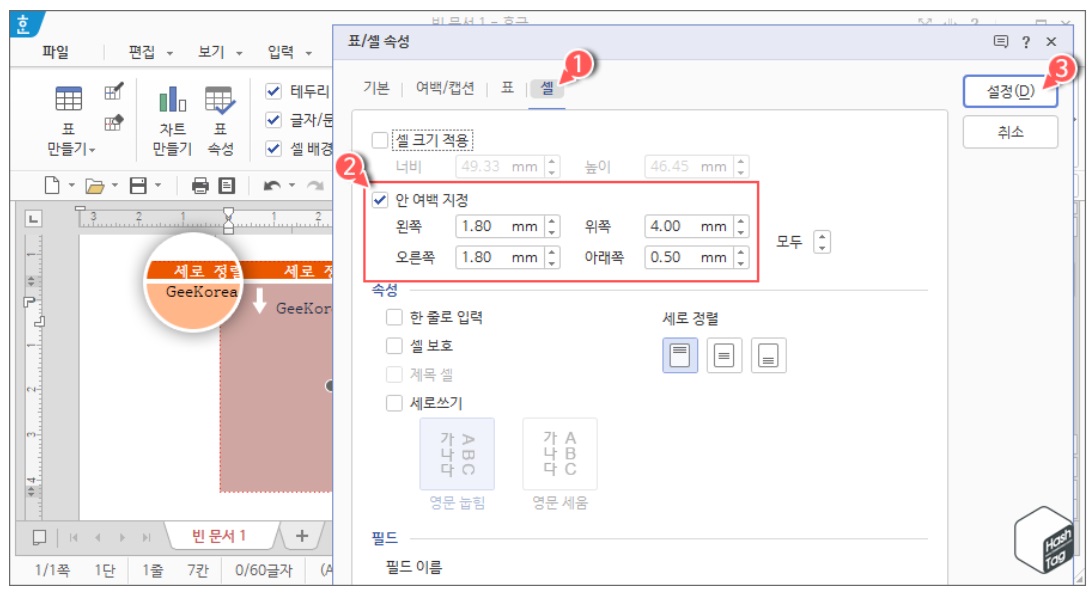Click the 아래쪽 margin value field
The image size is (1092, 593).
click(689, 258)
